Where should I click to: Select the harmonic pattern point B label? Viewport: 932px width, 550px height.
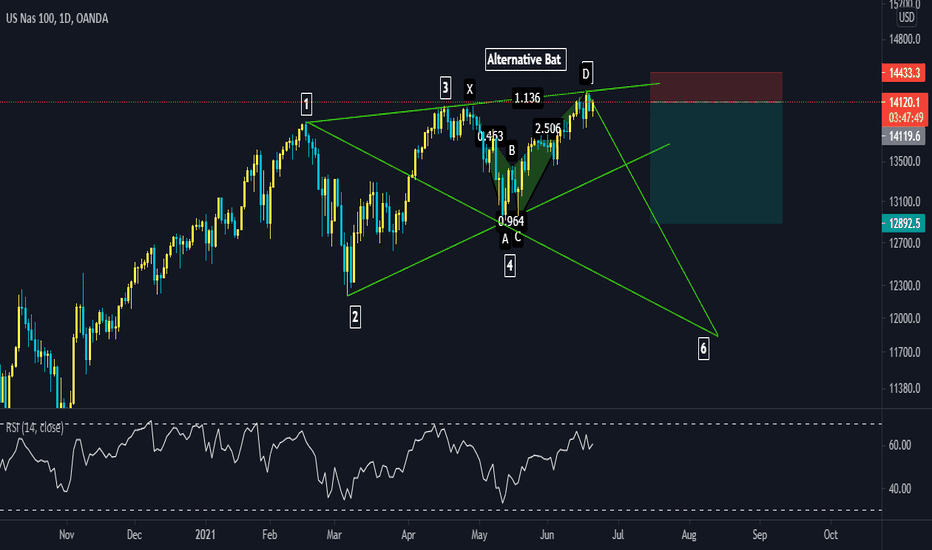tap(512, 150)
